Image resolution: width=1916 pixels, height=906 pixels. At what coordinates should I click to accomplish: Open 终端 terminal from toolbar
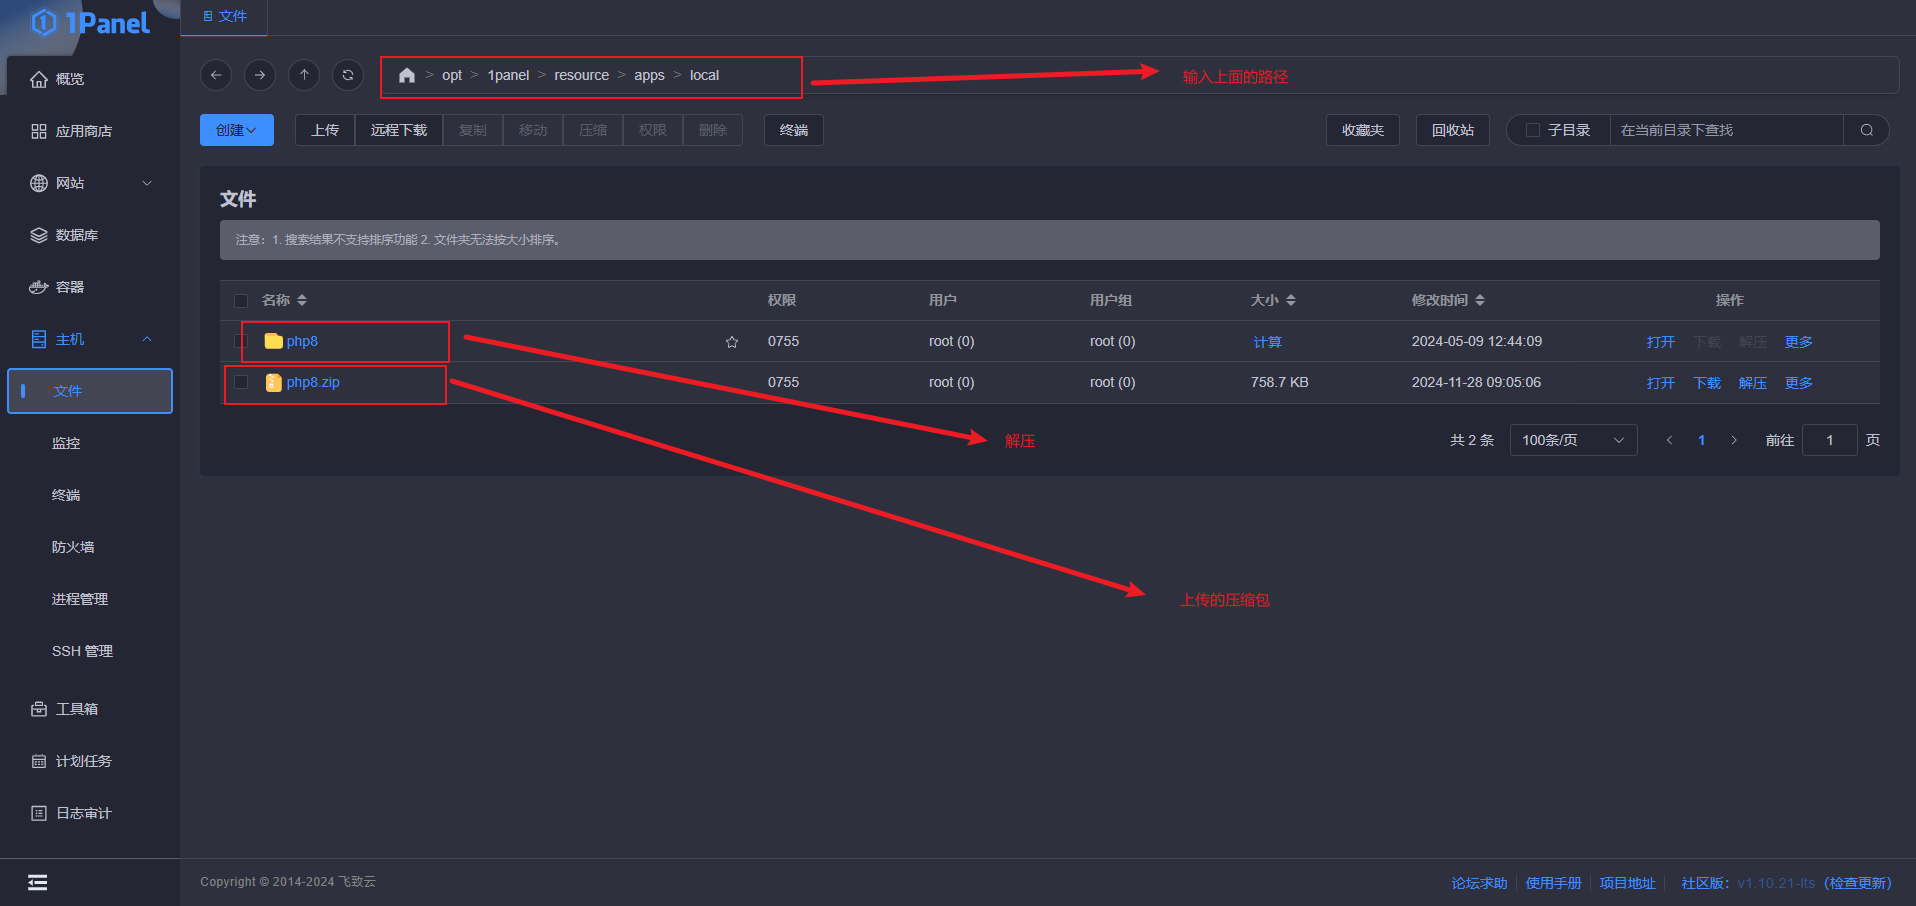(x=794, y=130)
